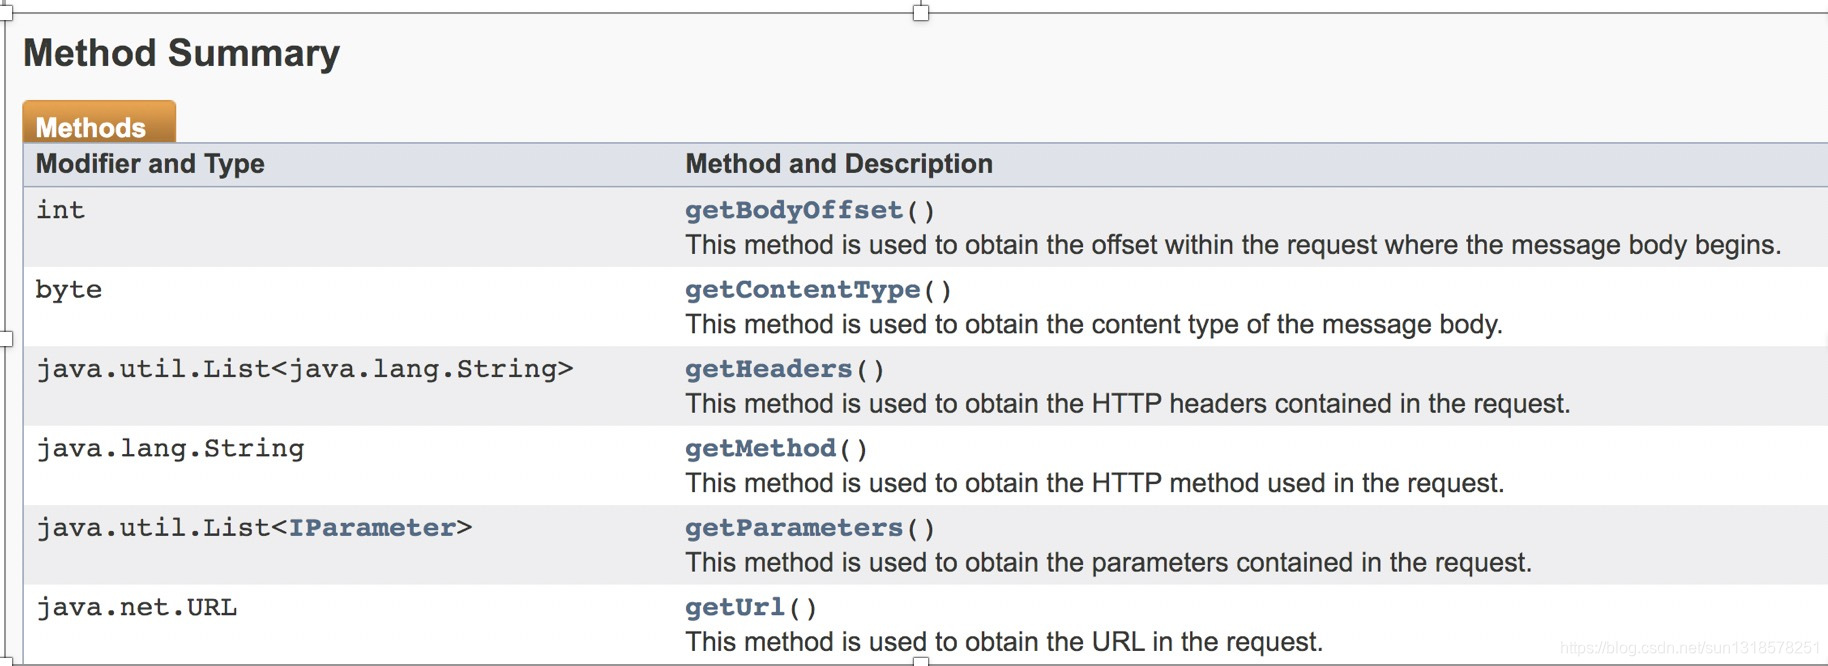The width and height of the screenshot is (1828, 666).
Task: Open the getBodyOffset method link
Action: click(x=794, y=211)
